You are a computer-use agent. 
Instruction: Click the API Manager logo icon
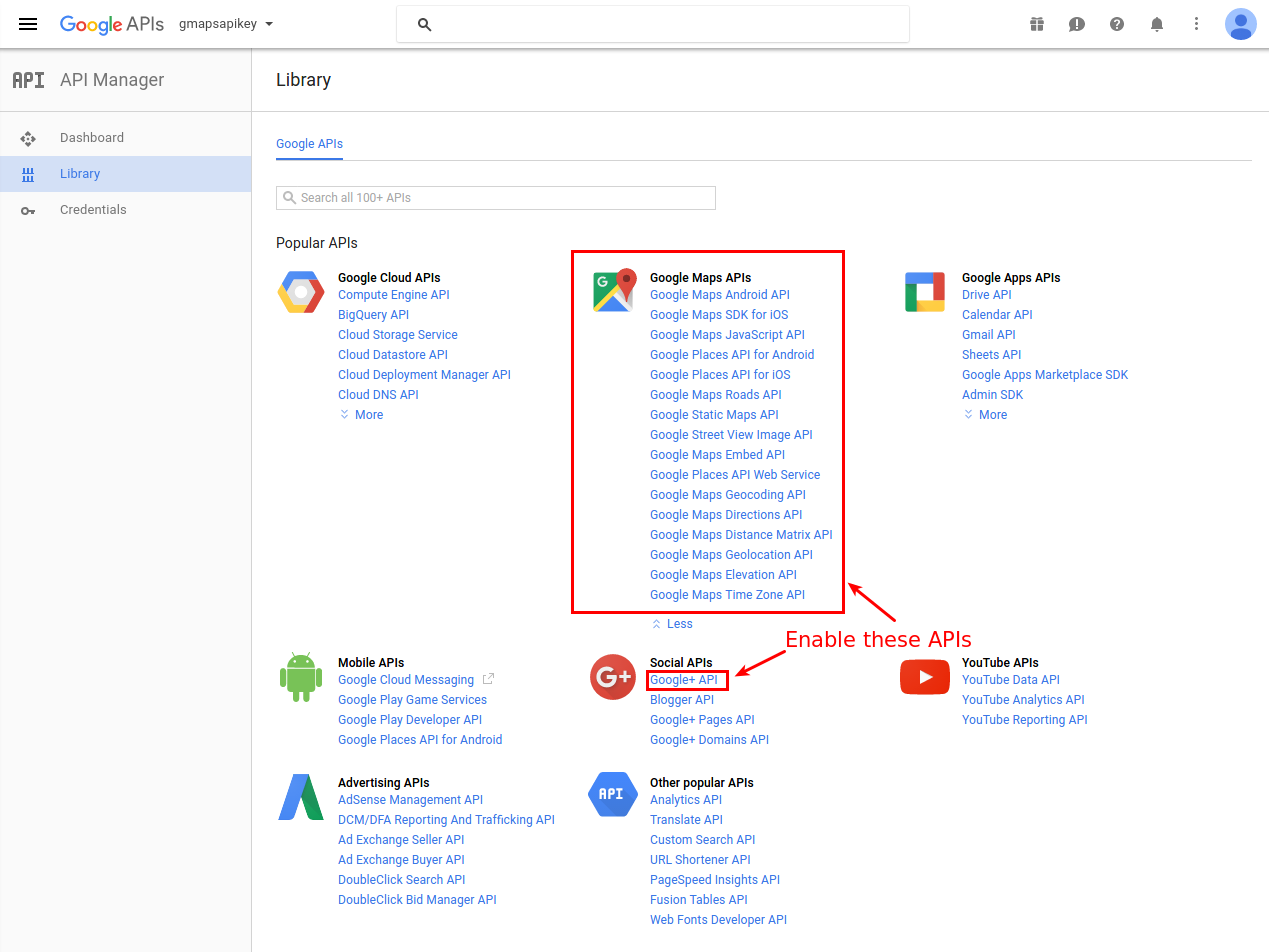click(28, 80)
